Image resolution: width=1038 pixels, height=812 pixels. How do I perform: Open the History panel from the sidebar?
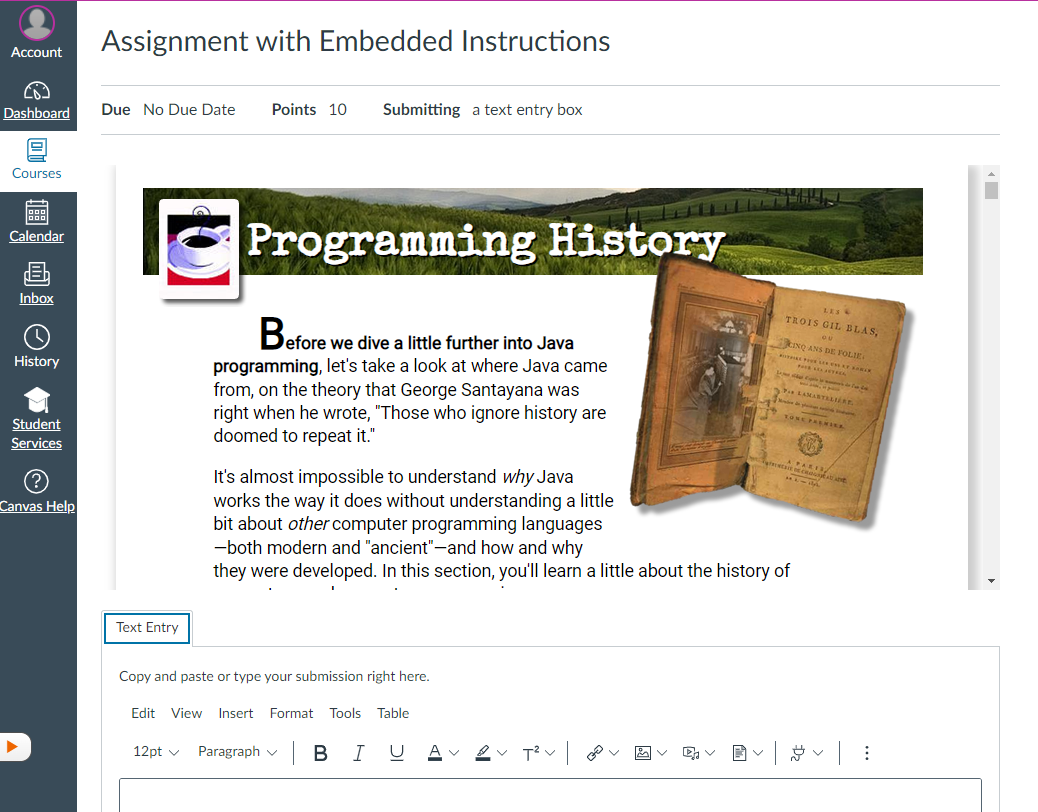click(x=37, y=347)
